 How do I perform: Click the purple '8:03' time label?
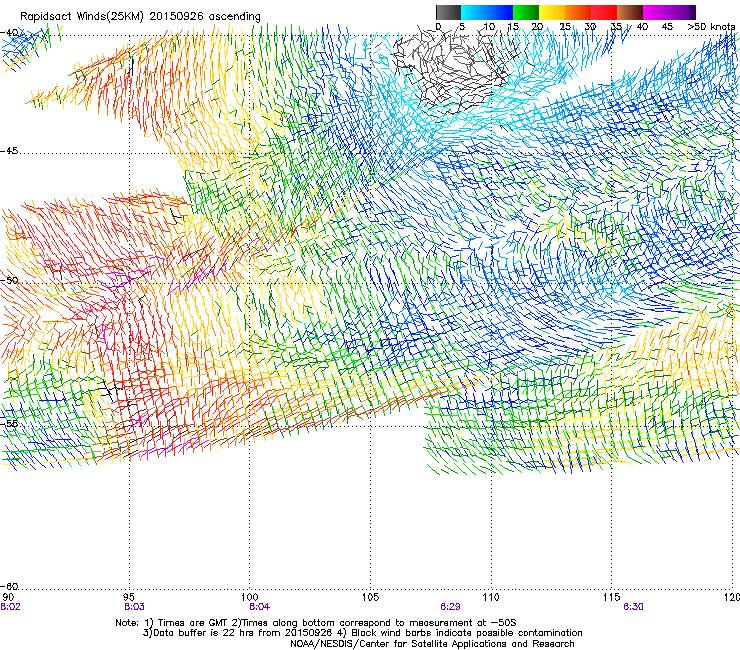135,607
